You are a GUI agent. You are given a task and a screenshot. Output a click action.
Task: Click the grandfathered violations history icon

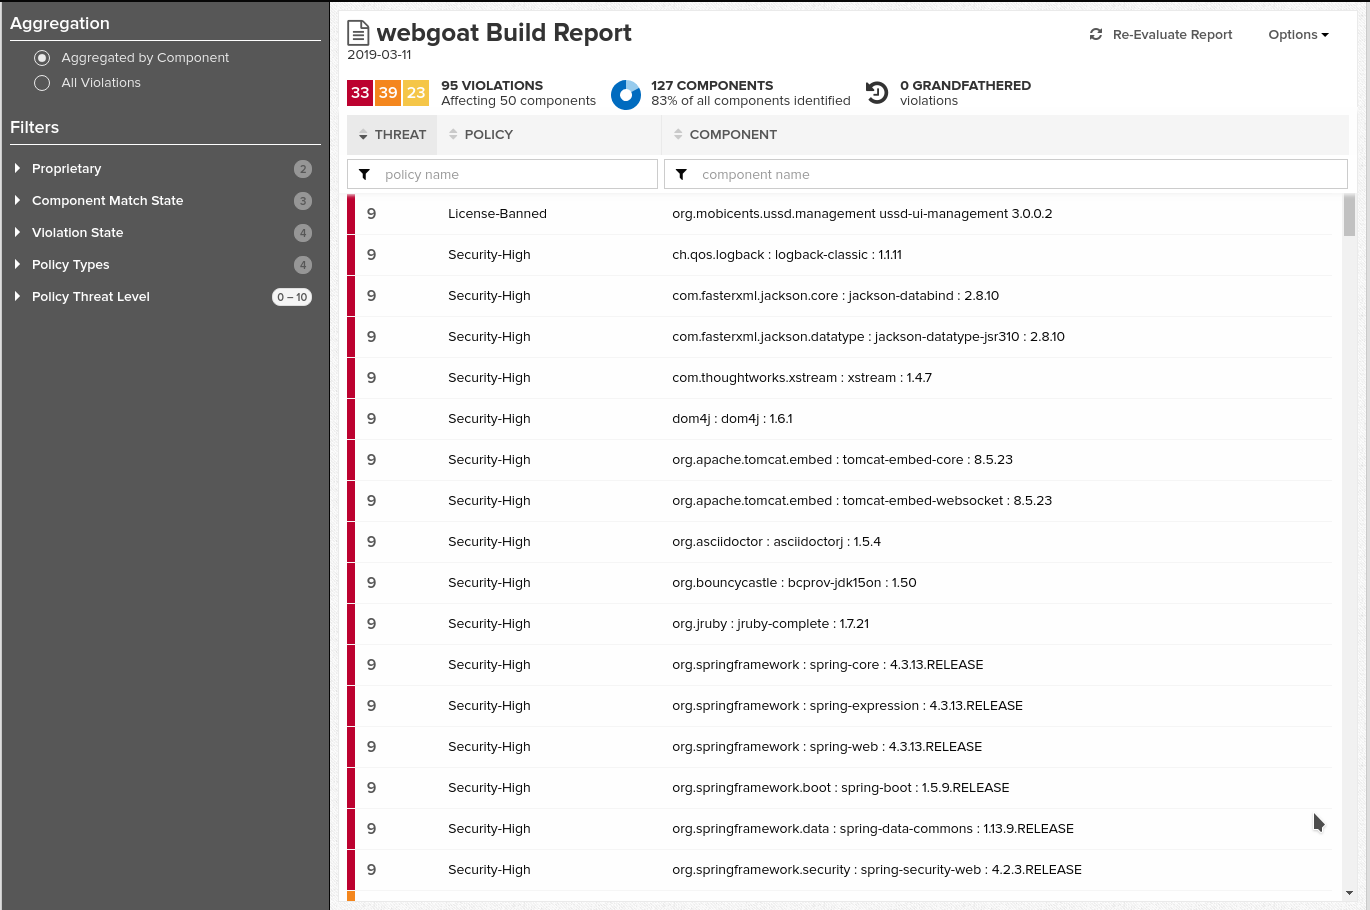click(x=877, y=93)
